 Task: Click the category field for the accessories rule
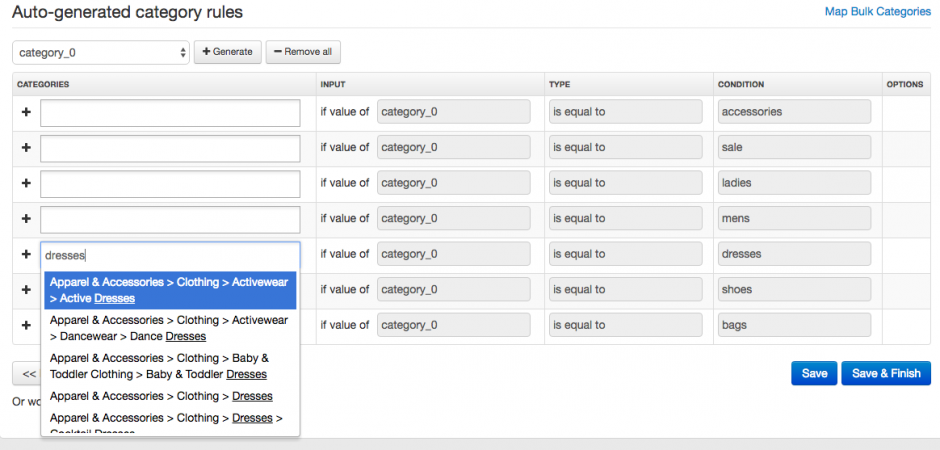click(170, 113)
